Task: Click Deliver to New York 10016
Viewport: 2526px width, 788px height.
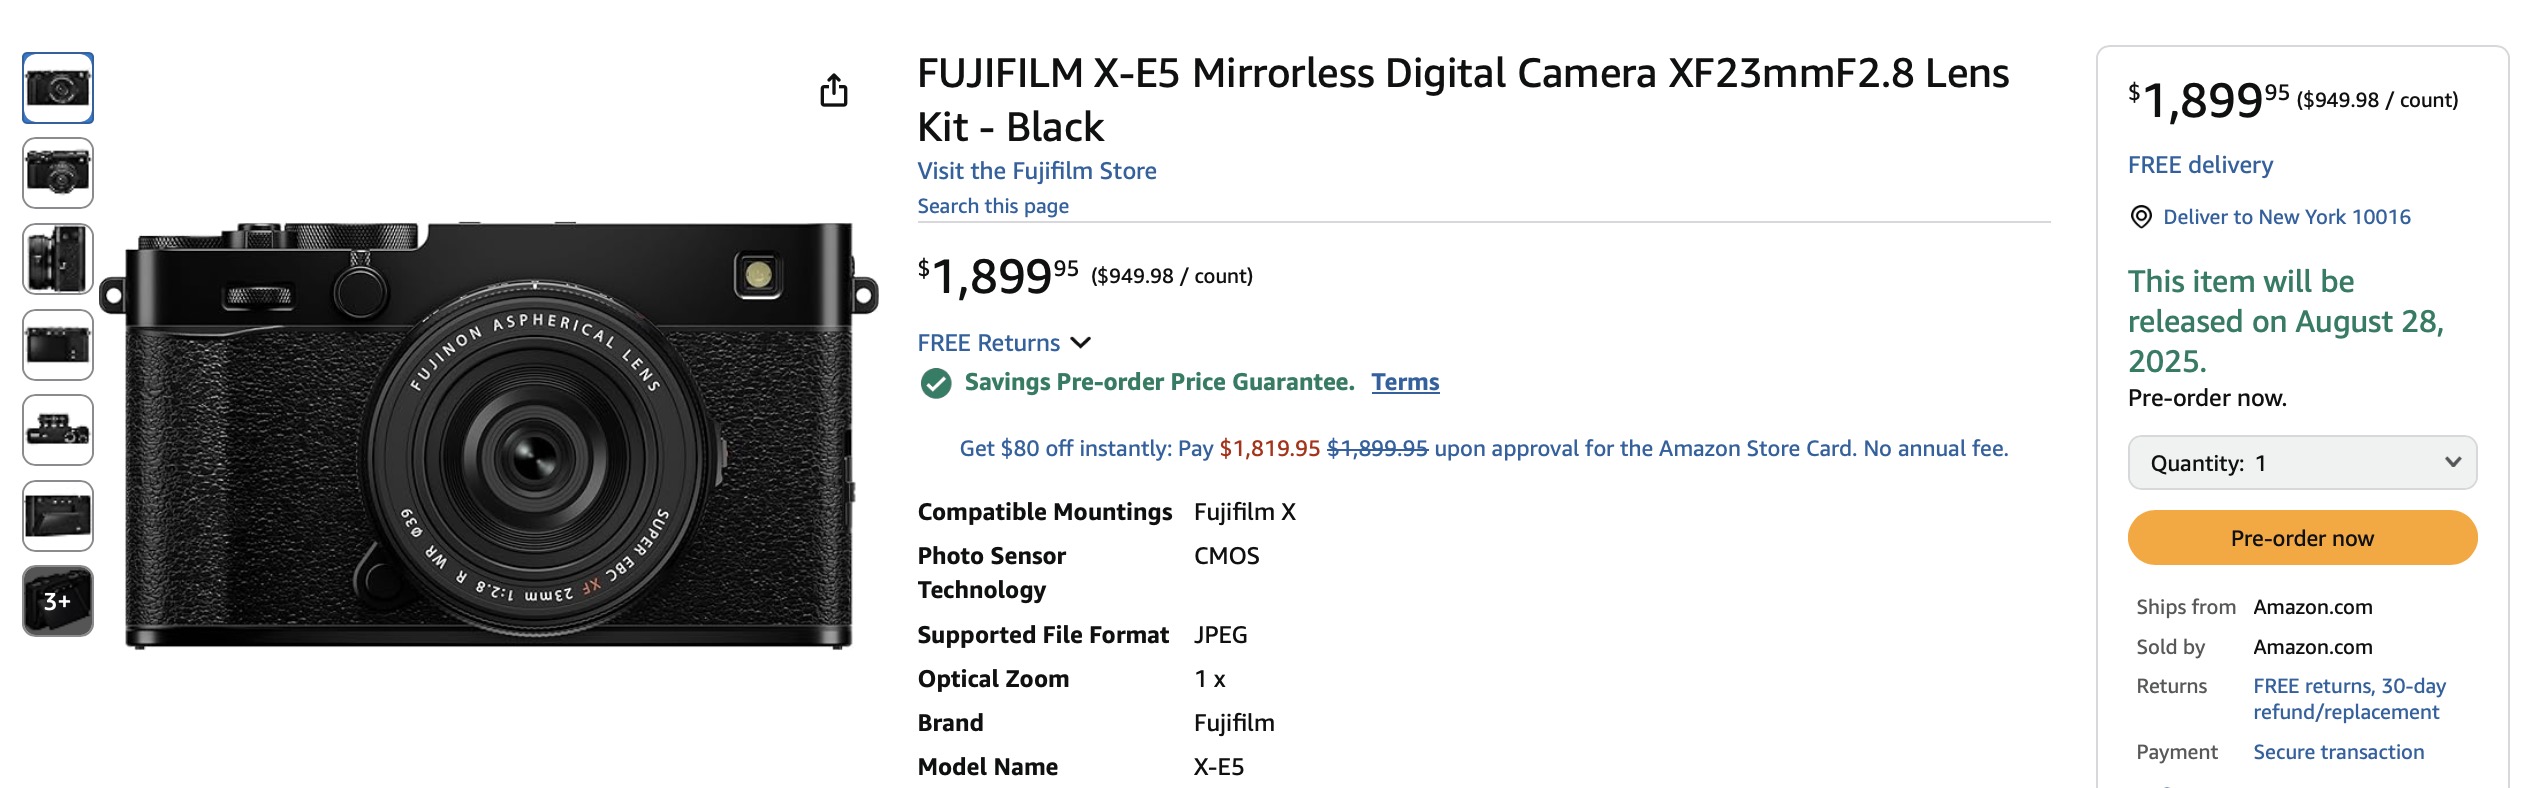Action: click(x=2286, y=217)
